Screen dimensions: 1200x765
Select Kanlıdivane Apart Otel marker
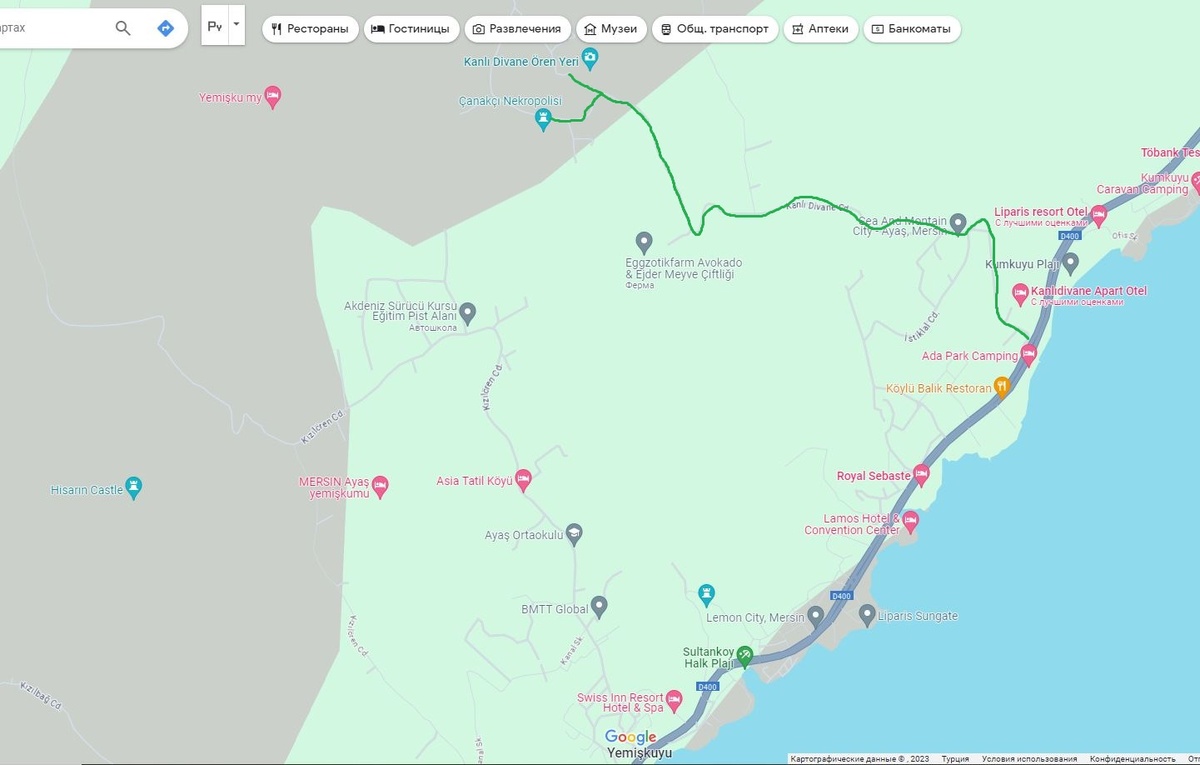click(x=1020, y=293)
